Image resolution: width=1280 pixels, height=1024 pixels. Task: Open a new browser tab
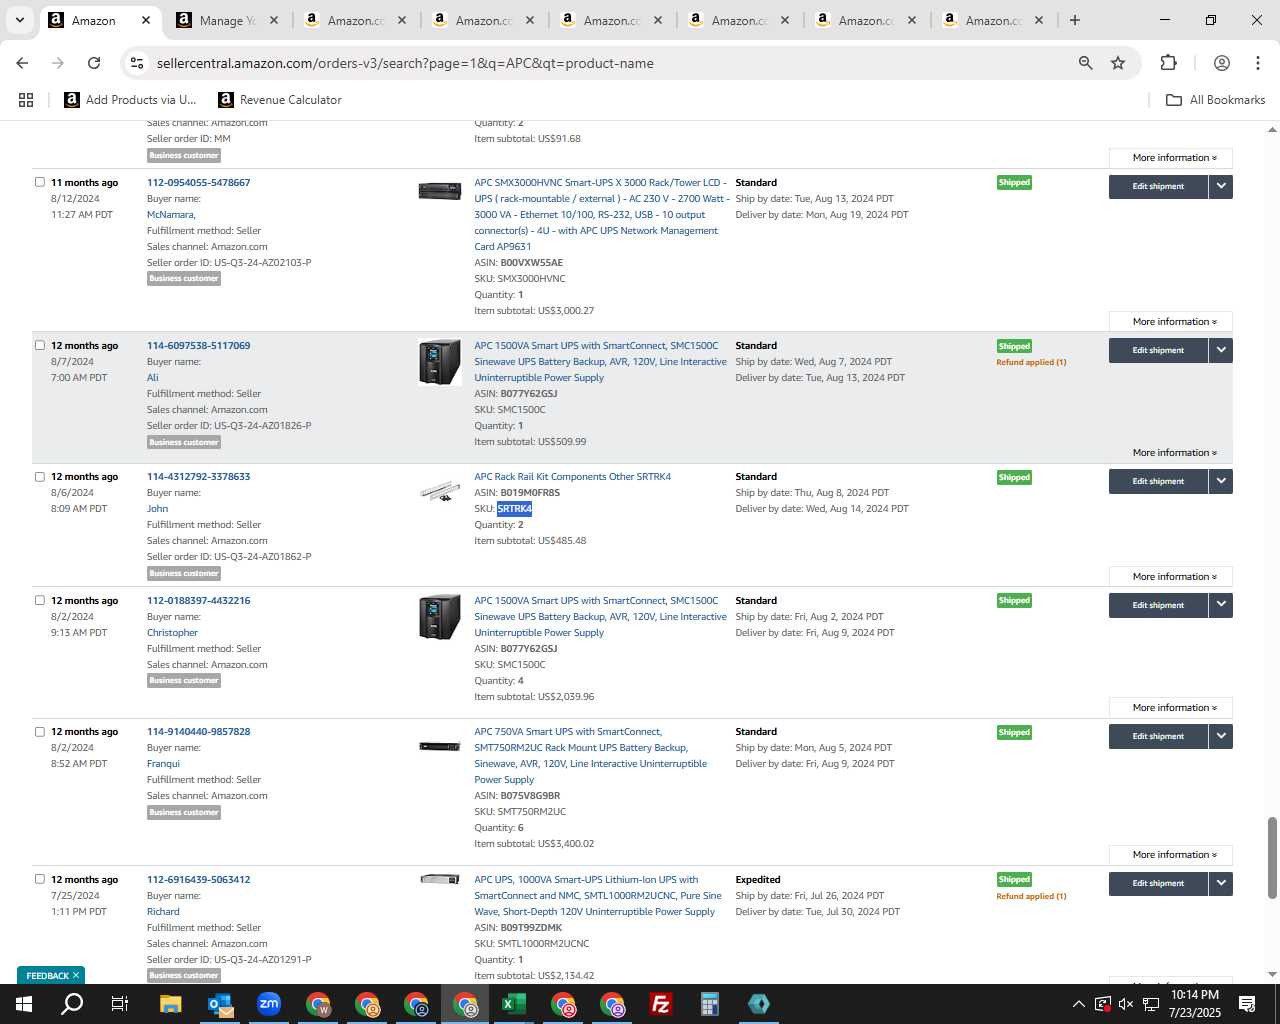[1074, 20]
